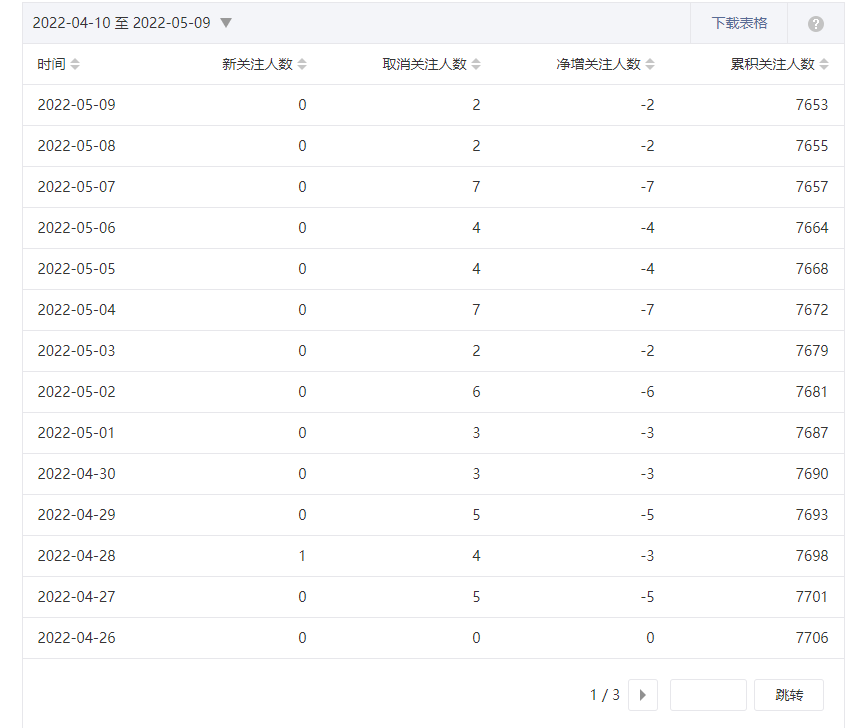Click cumulative followers value 7698

click(811, 556)
